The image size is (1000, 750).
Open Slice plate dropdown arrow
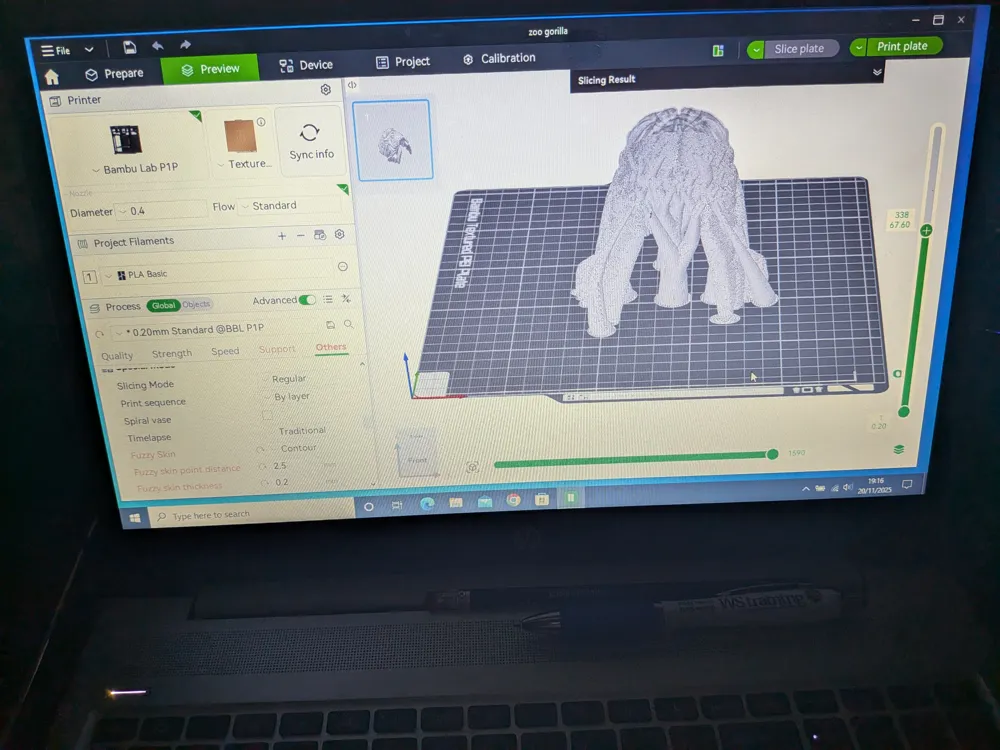(x=756, y=50)
